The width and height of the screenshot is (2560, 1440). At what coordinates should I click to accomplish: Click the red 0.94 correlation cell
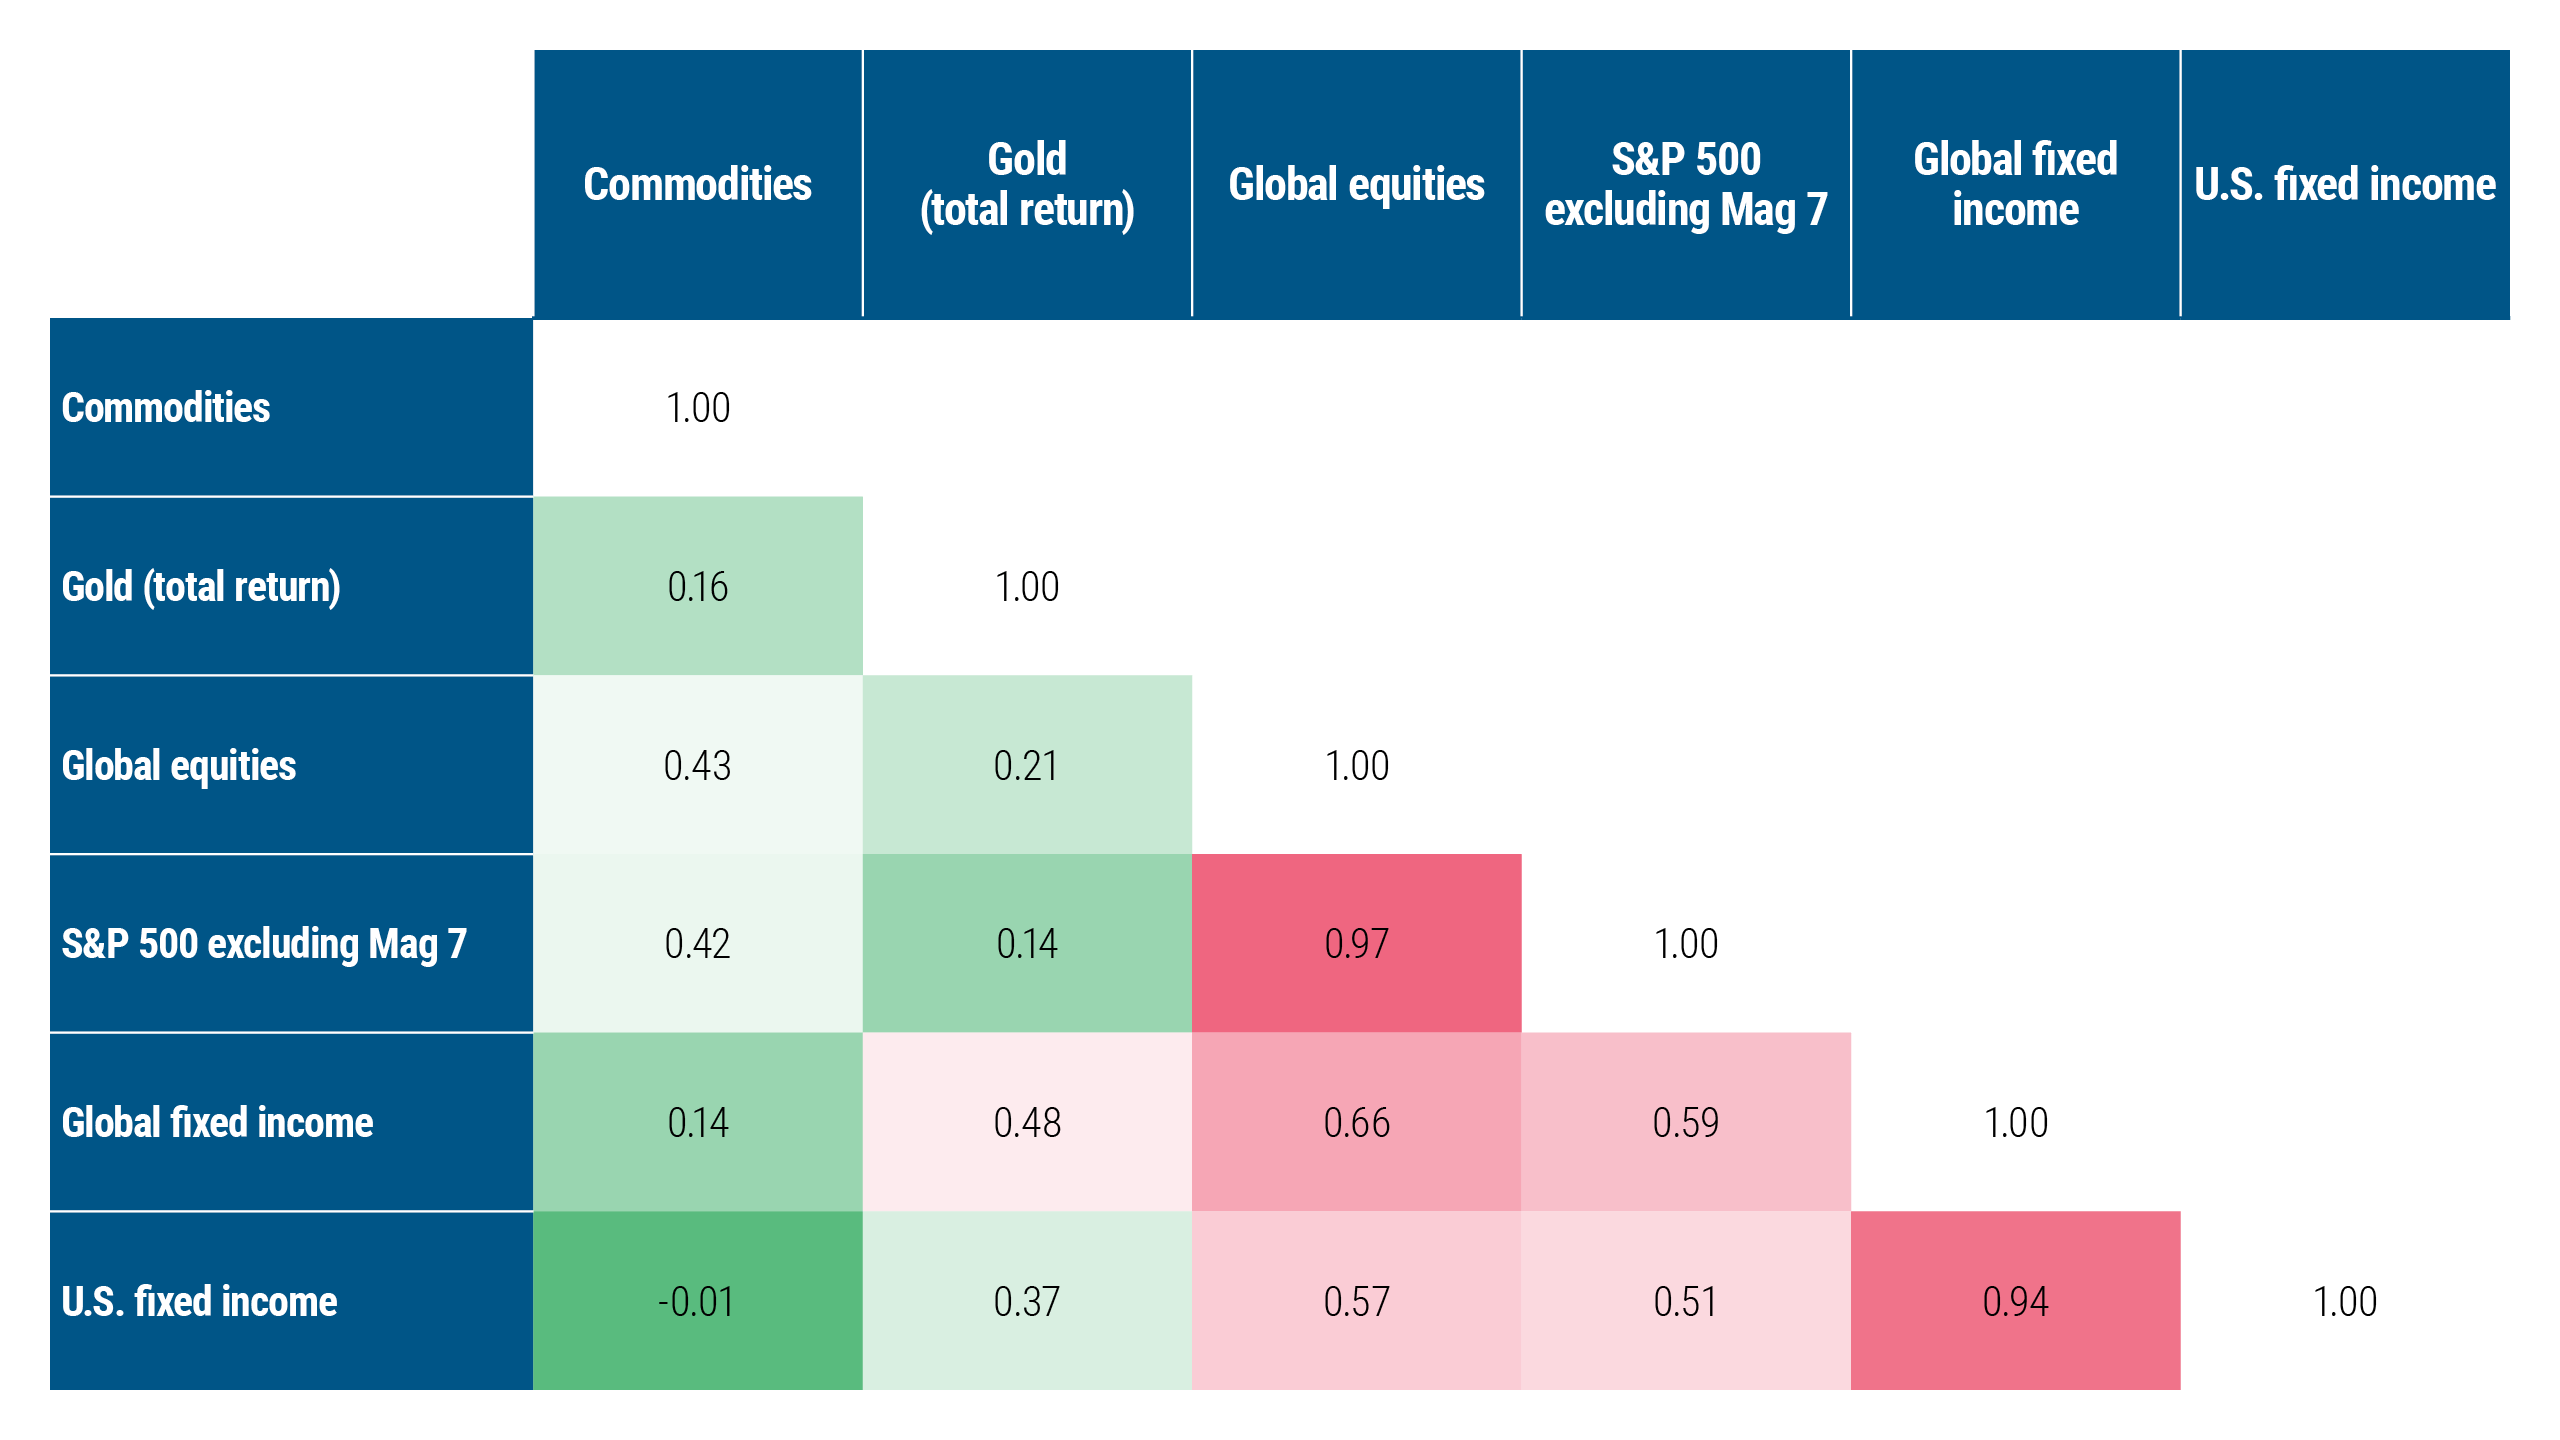tap(2015, 1302)
